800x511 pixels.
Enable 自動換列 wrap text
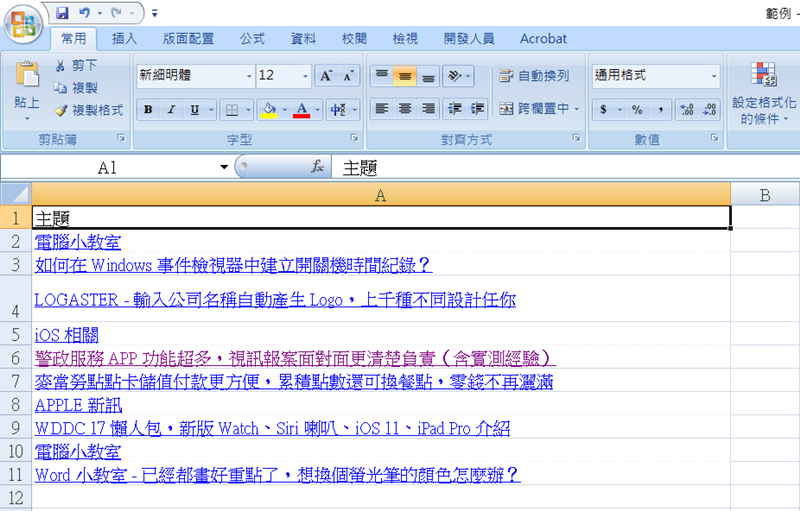pyautogui.click(x=534, y=76)
